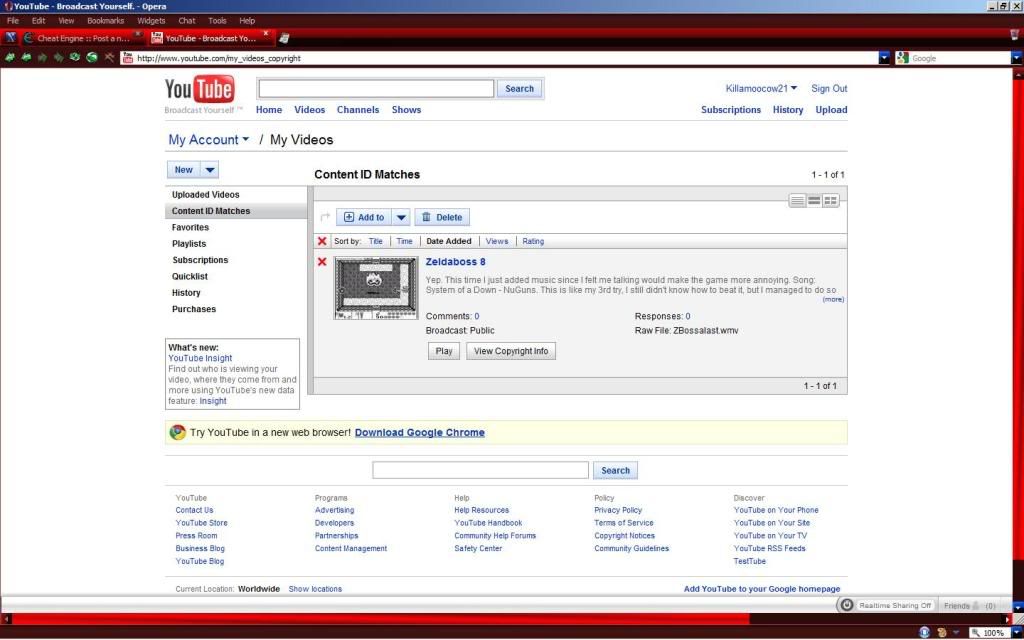Open the Bookmarks menu
The width and height of the screenshot is (1024, 640).
click(x=105, y=20)
